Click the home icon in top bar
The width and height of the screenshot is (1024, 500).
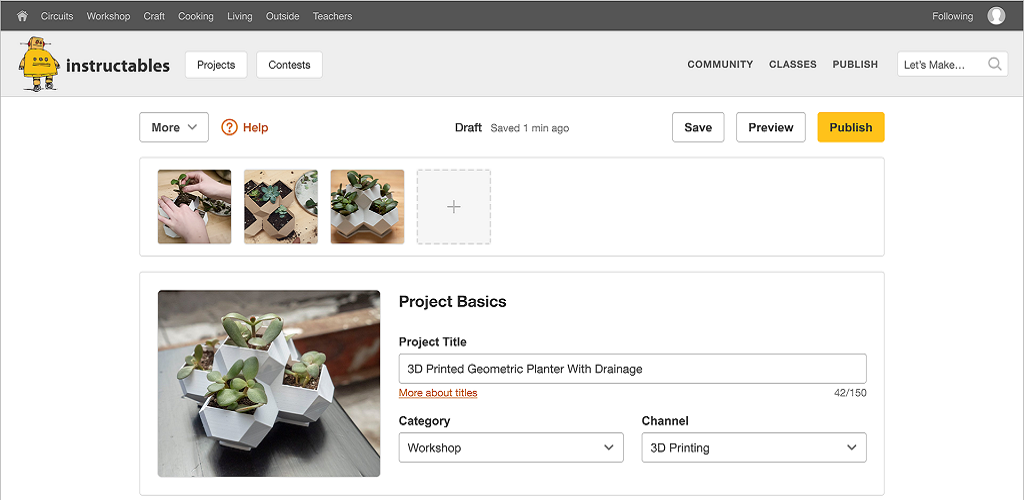coord(22,16)
